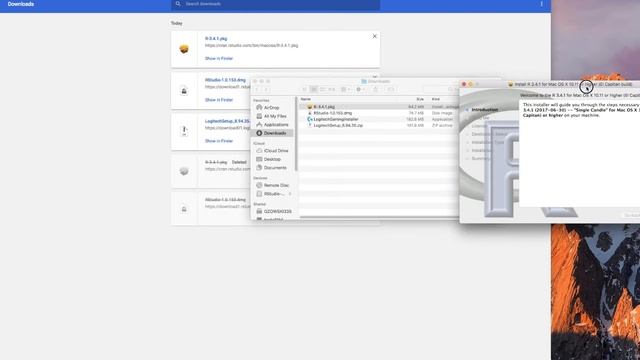Eject the RStudio volume in Finder sidebar

pyautogui.click(x=290, y=194)
